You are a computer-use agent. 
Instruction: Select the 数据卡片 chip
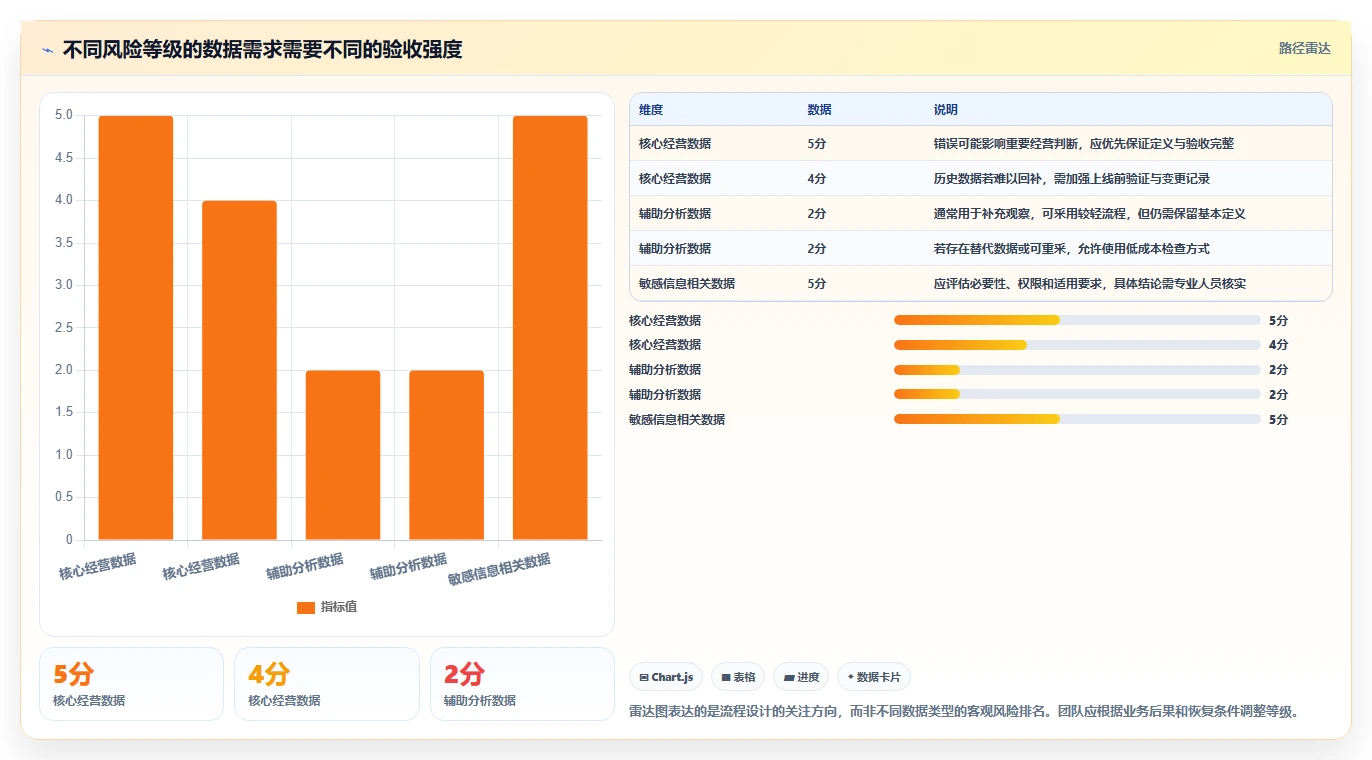874,677
